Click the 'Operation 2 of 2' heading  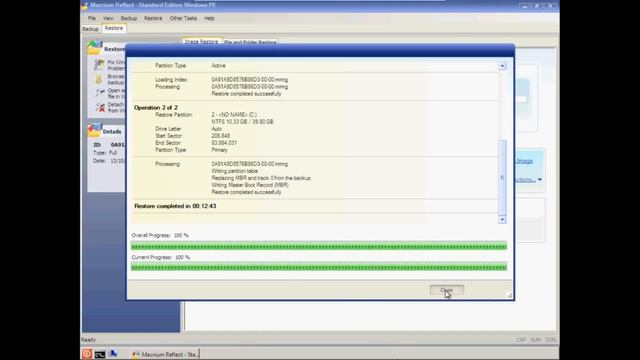(156, 108)
